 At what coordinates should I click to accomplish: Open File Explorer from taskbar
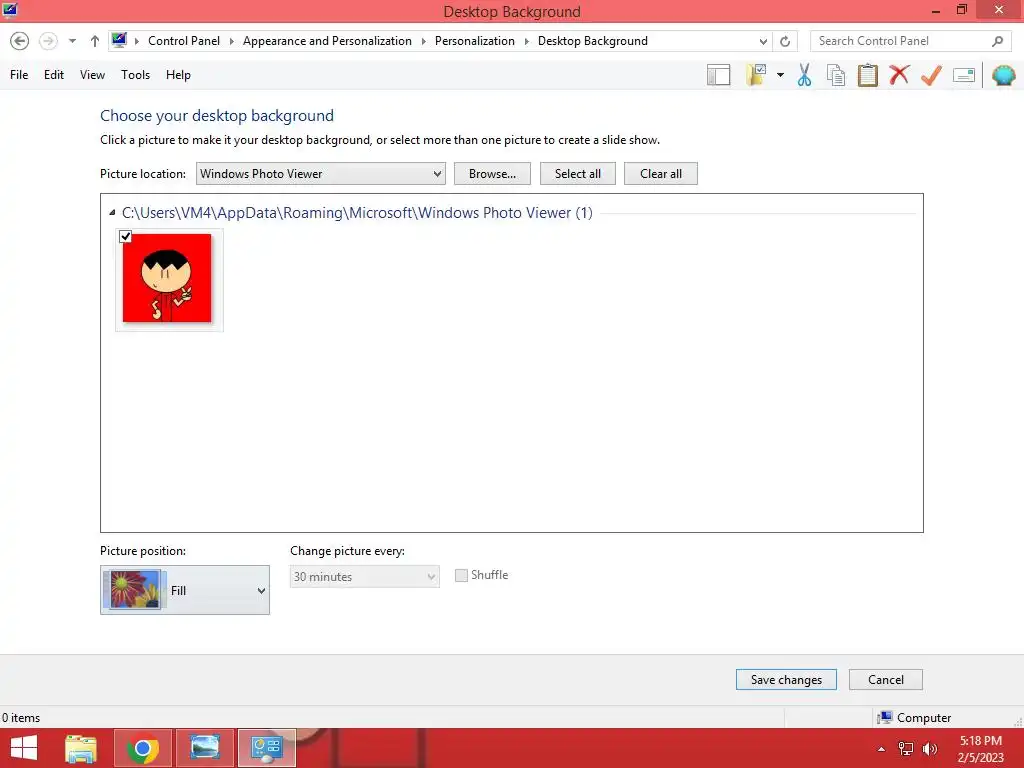click(81, 748)
